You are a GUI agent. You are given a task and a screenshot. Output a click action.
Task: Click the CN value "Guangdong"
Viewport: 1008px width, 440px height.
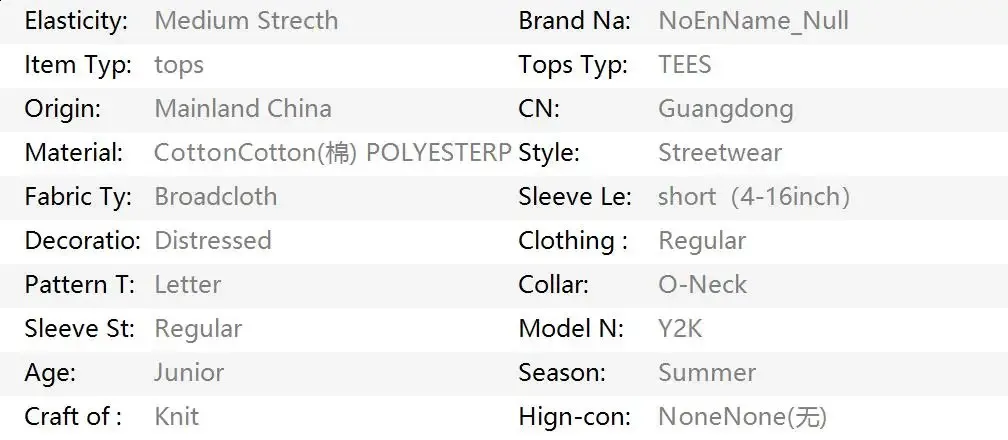pos(725,109)
